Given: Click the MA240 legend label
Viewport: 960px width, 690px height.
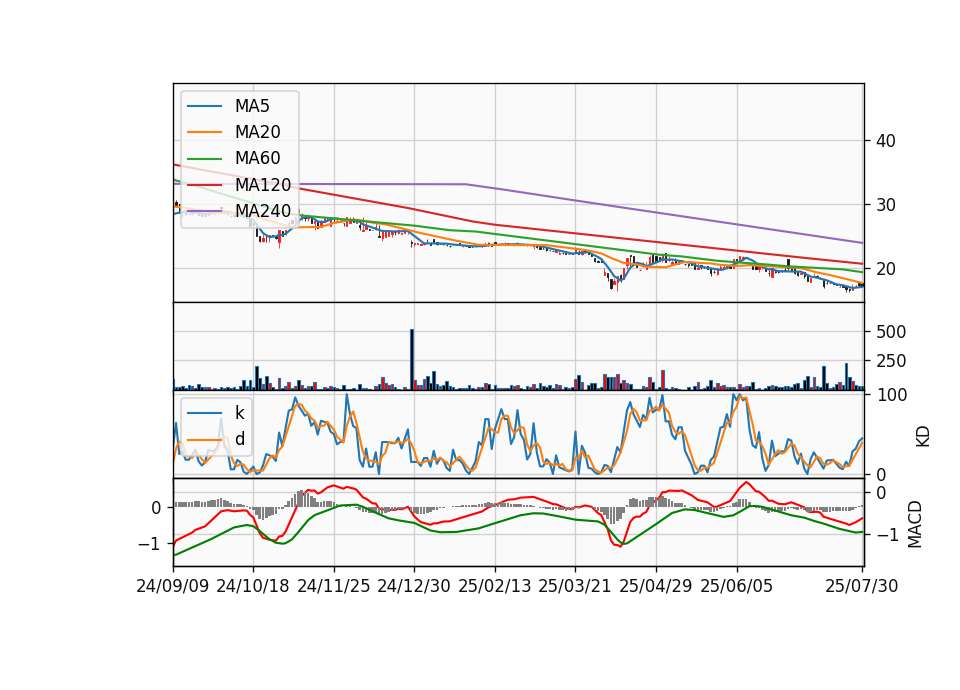Looking at the screenshot, I should click(x=263, y=211).
